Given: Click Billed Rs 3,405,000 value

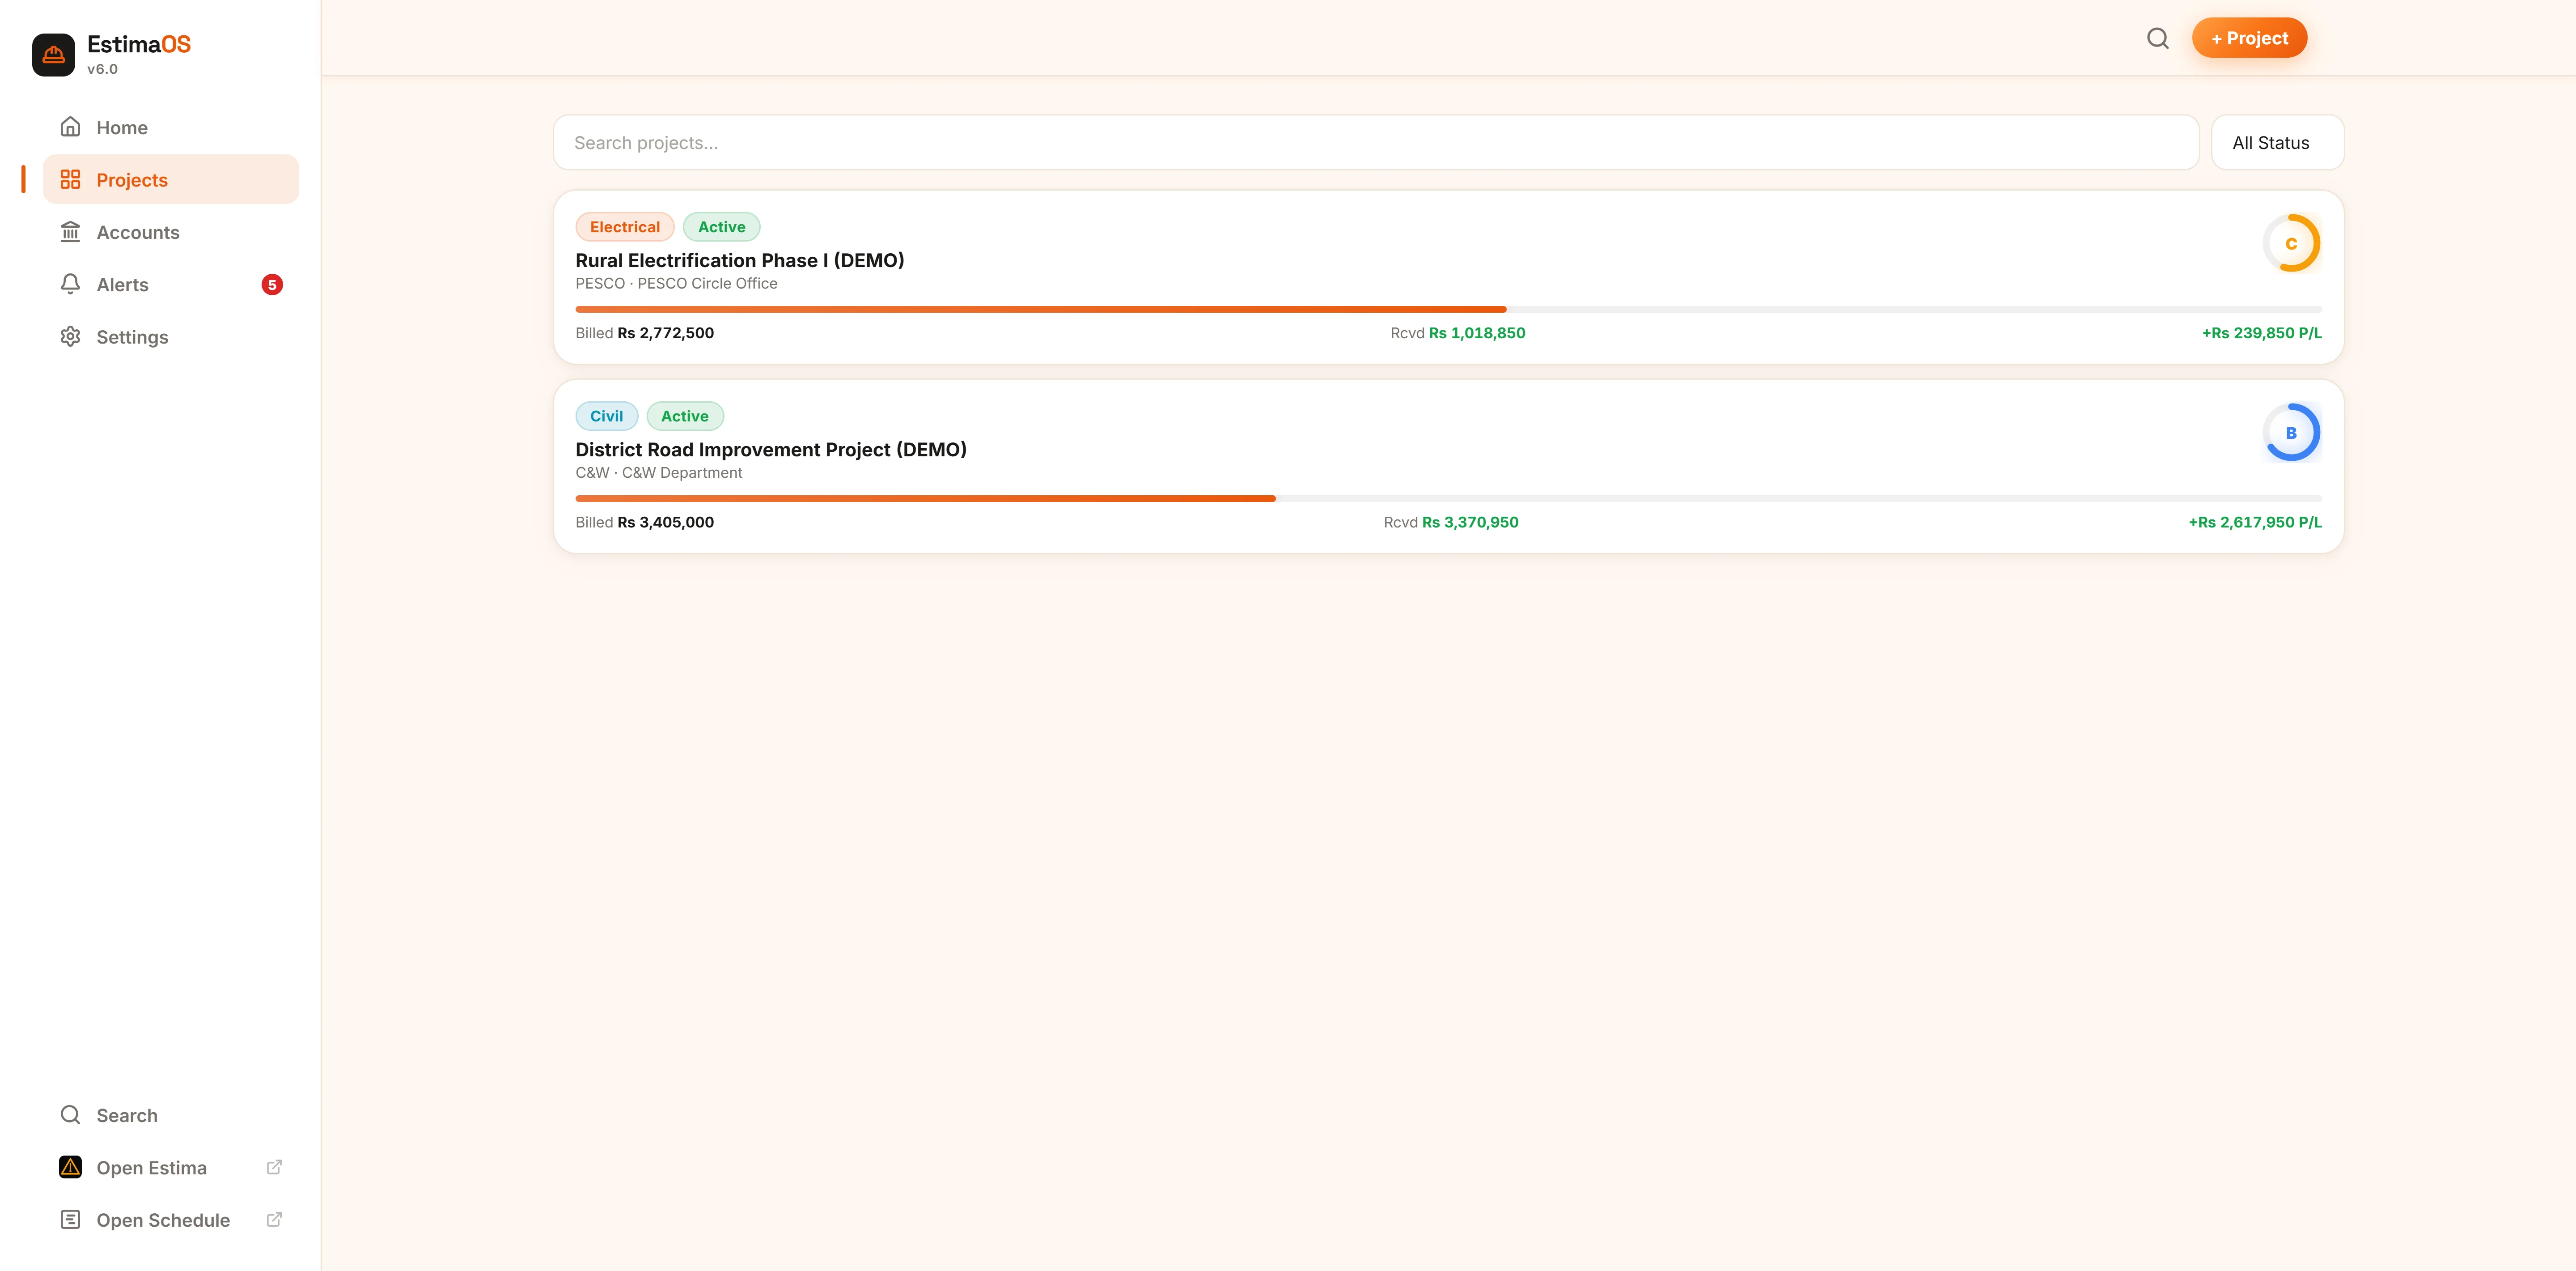Looking at the screenshot, I should (x=644, y=522).
